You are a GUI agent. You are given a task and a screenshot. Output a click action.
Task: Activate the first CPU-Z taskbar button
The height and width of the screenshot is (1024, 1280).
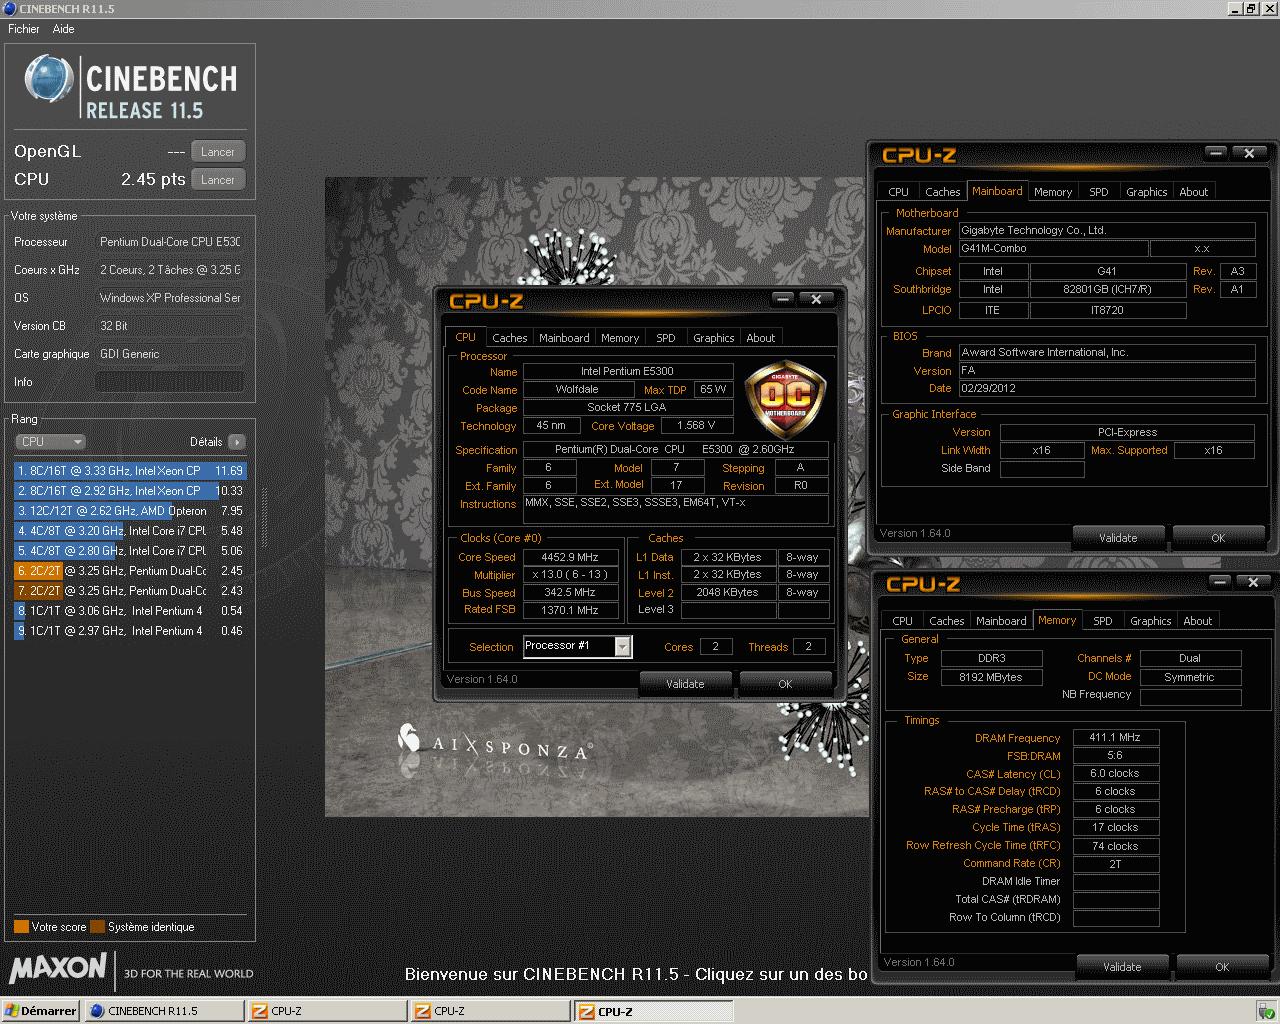coord(327,1011)
